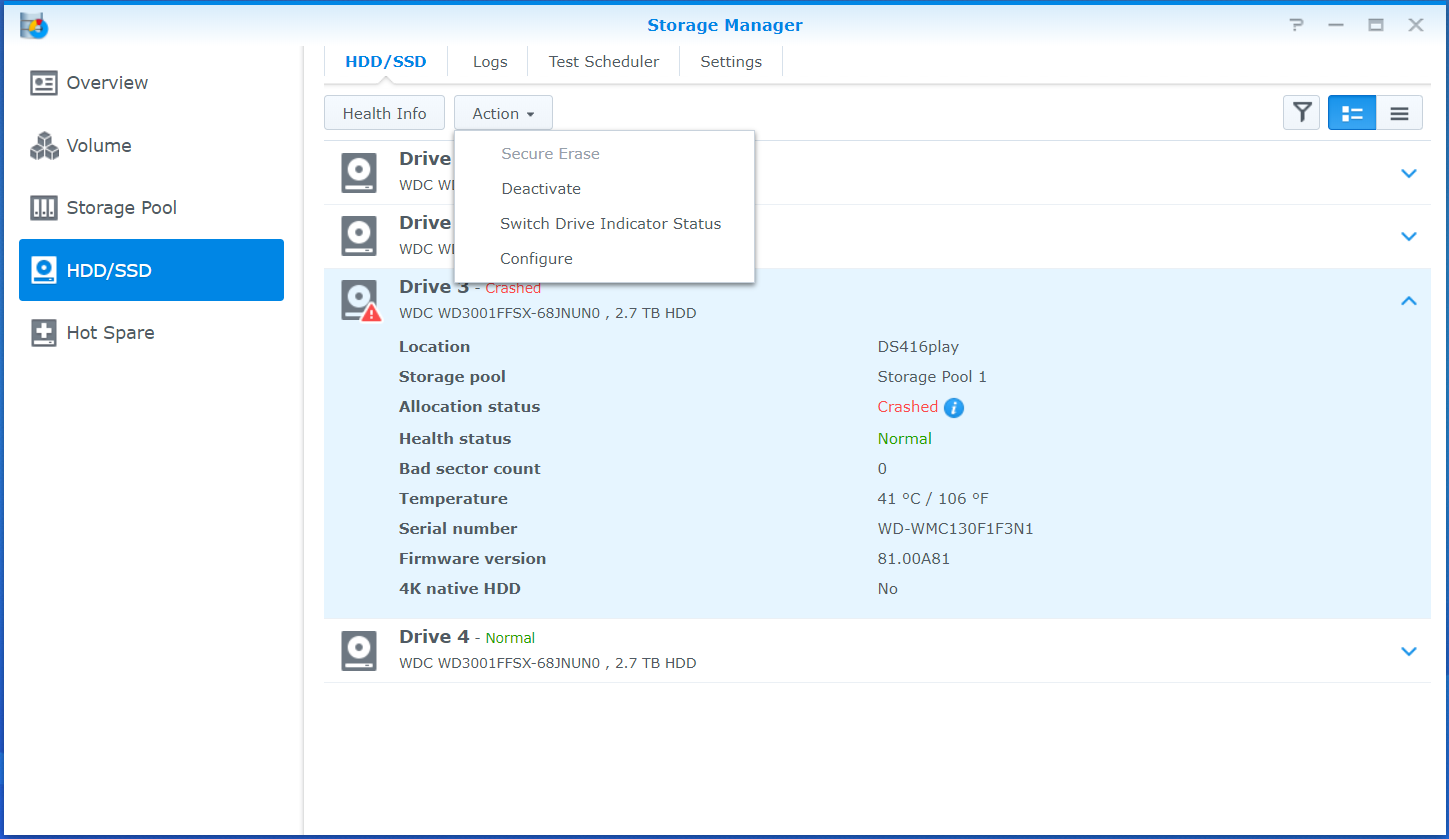Open the Overview sidebar section
Viewport: 1449px width, 839px height.
tap(151, 83)
